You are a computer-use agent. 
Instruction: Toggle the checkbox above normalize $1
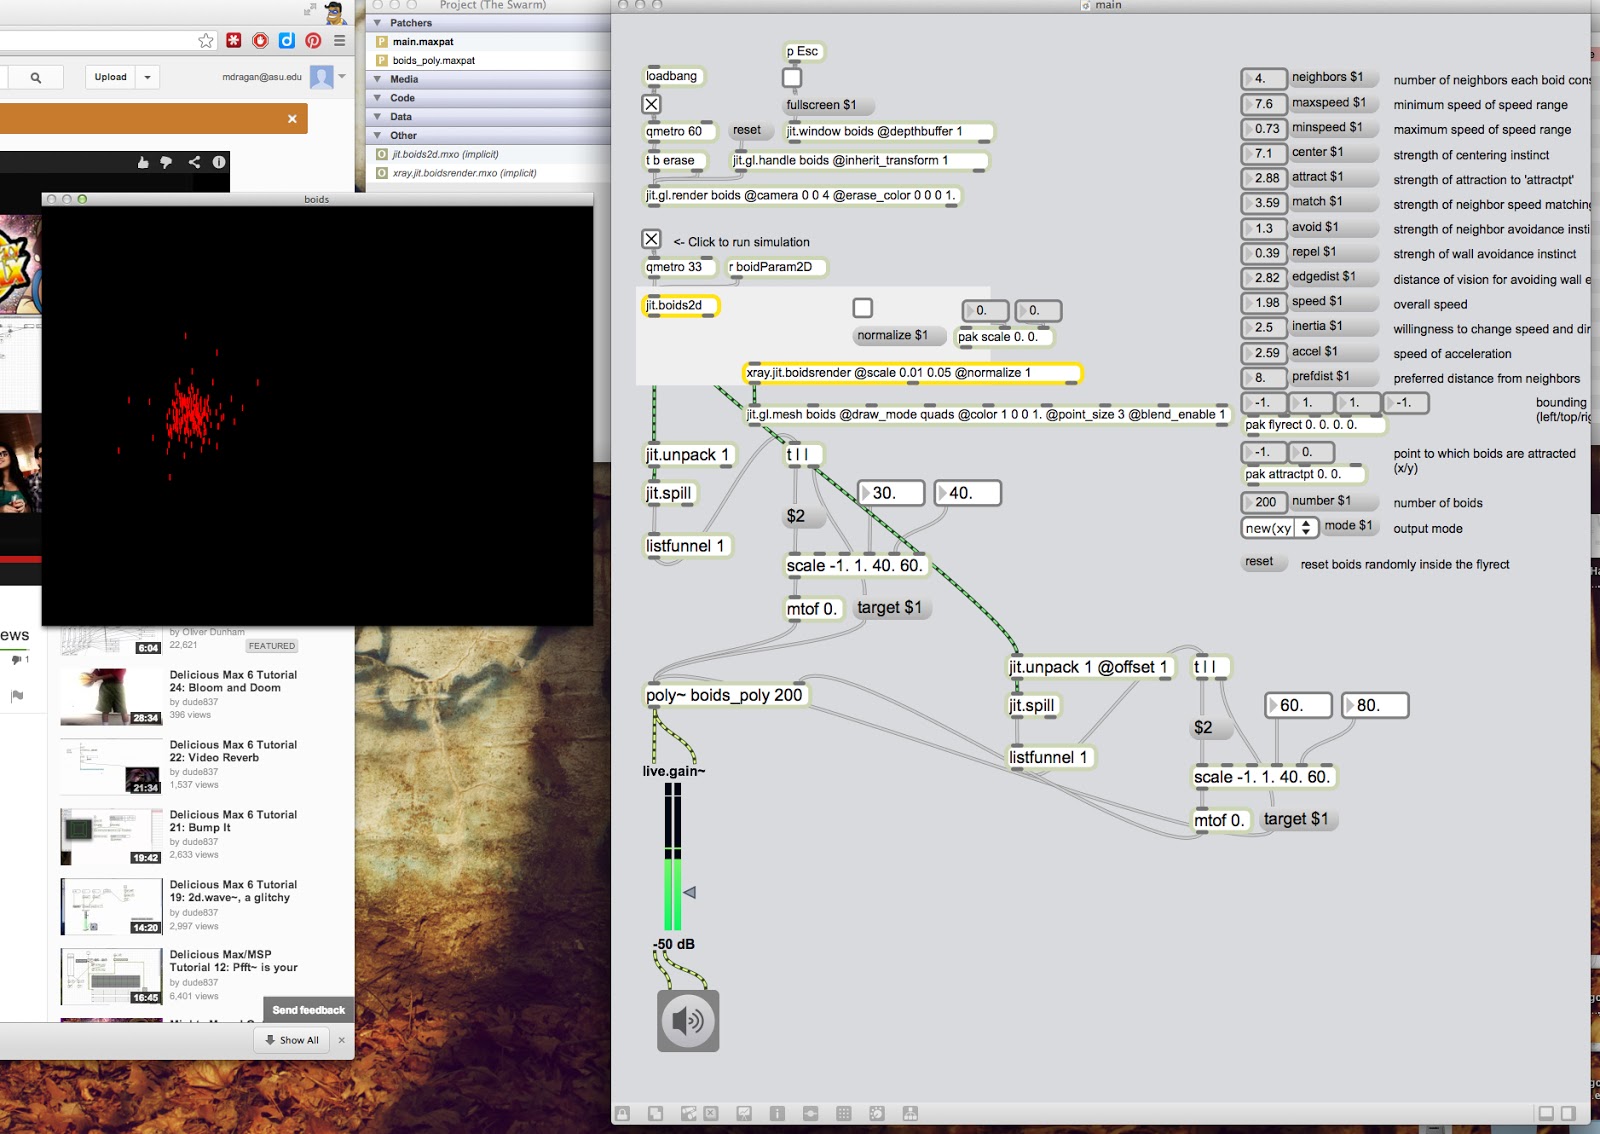(x=863, y=308)
